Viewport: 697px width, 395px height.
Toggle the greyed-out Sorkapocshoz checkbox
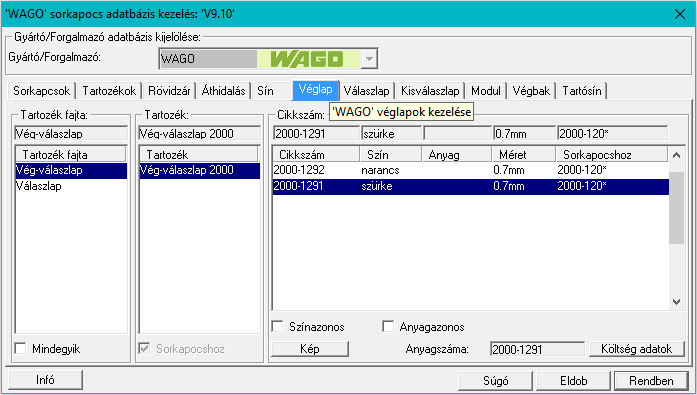(144, 348)
